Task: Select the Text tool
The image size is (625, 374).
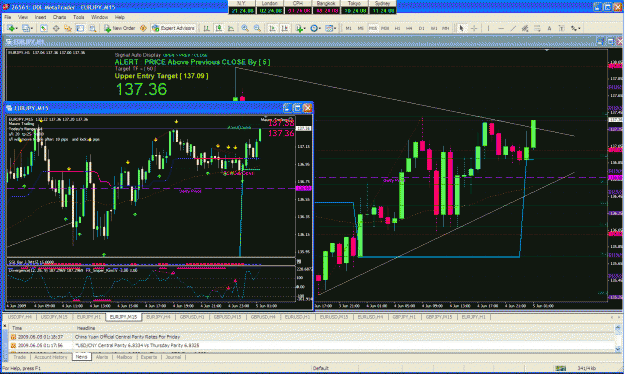Action: [549, 28]
